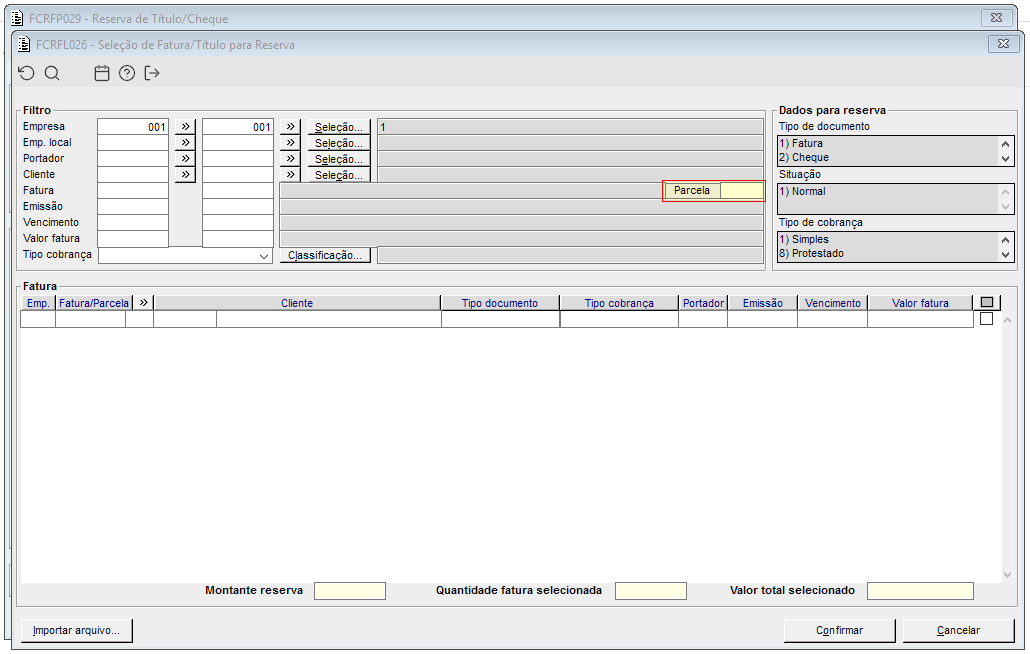The height and width of the screenshot is (654, 1030).
Task: Click the first Cliente filter input field
Action: pyautogui.click(x=133, y=175)
